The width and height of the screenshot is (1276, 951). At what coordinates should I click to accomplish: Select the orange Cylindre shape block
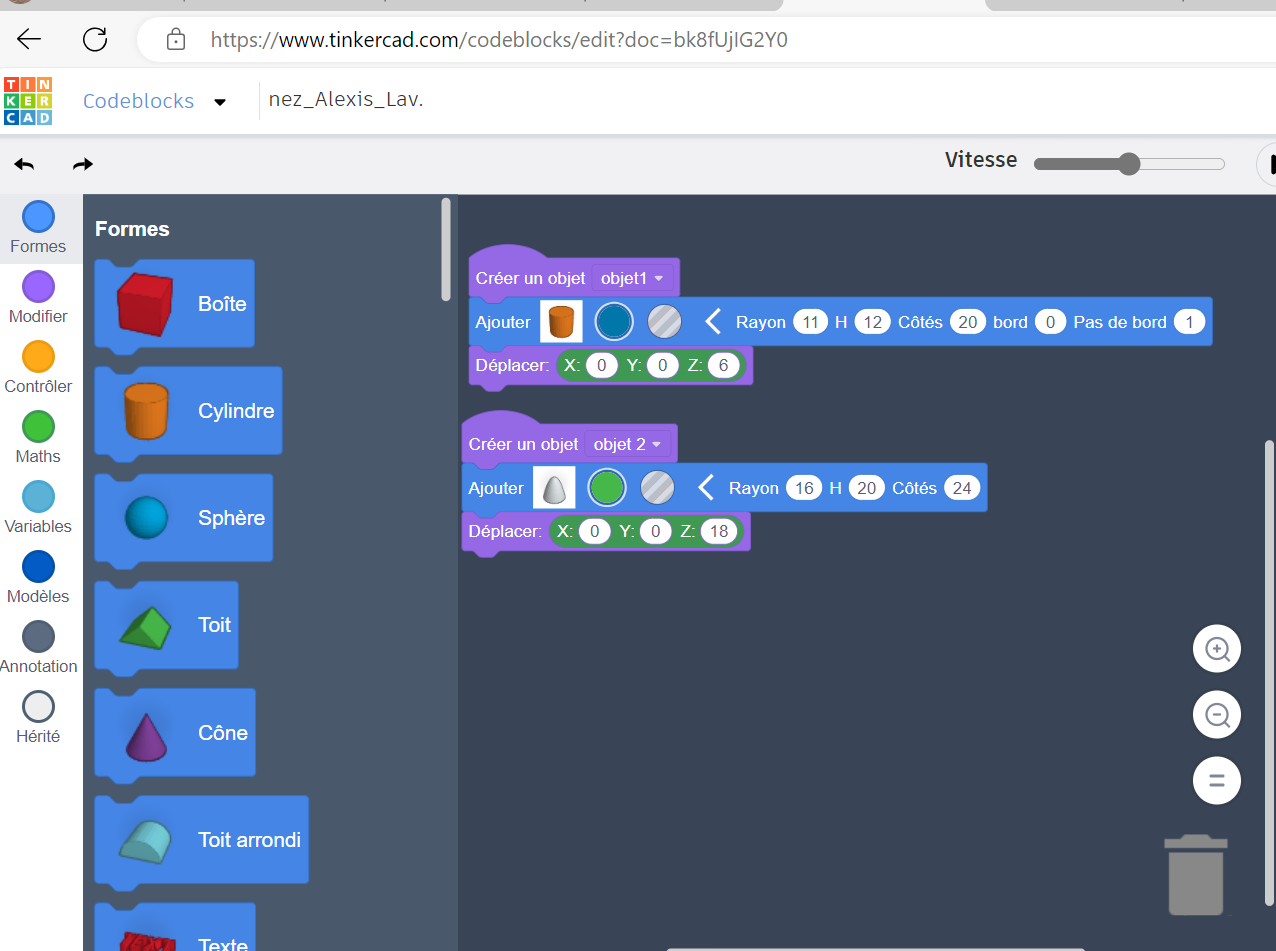point(189,411)
